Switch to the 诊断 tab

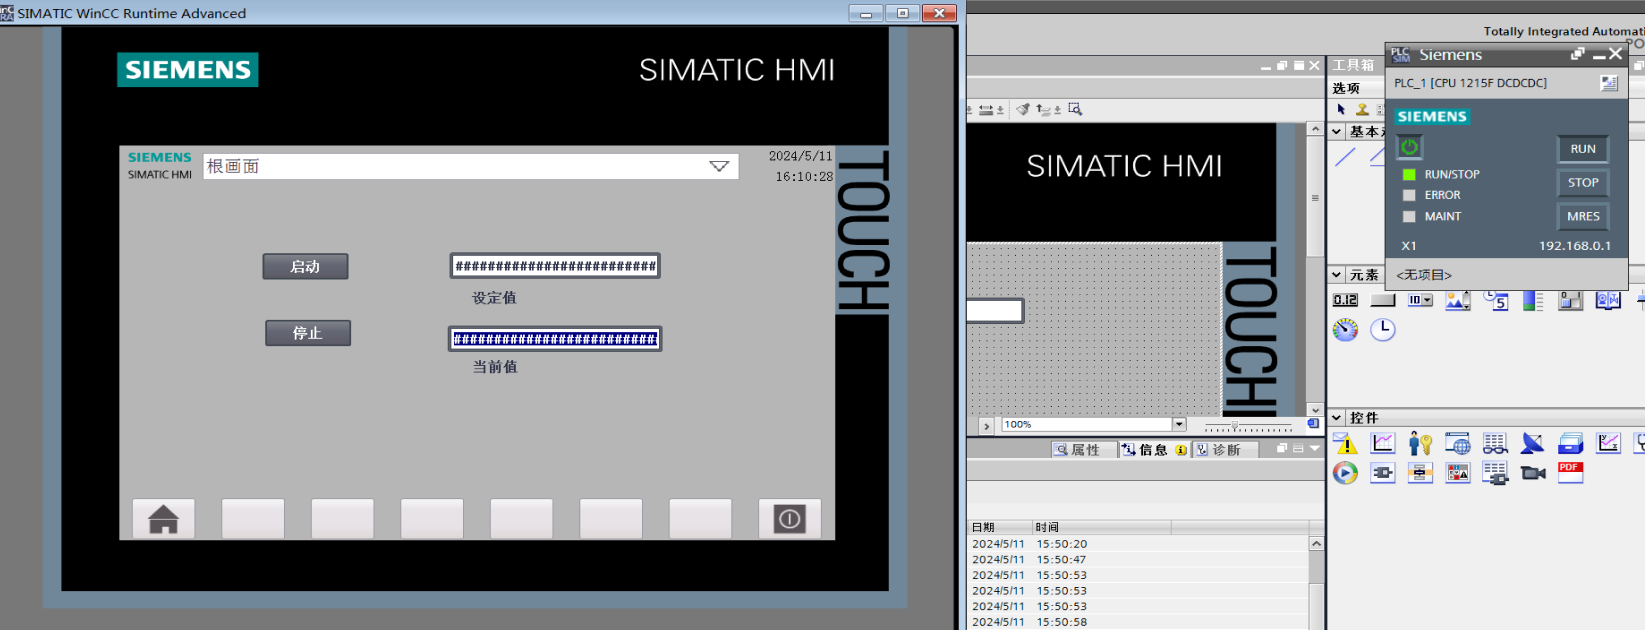click(x=1219, y=450)
